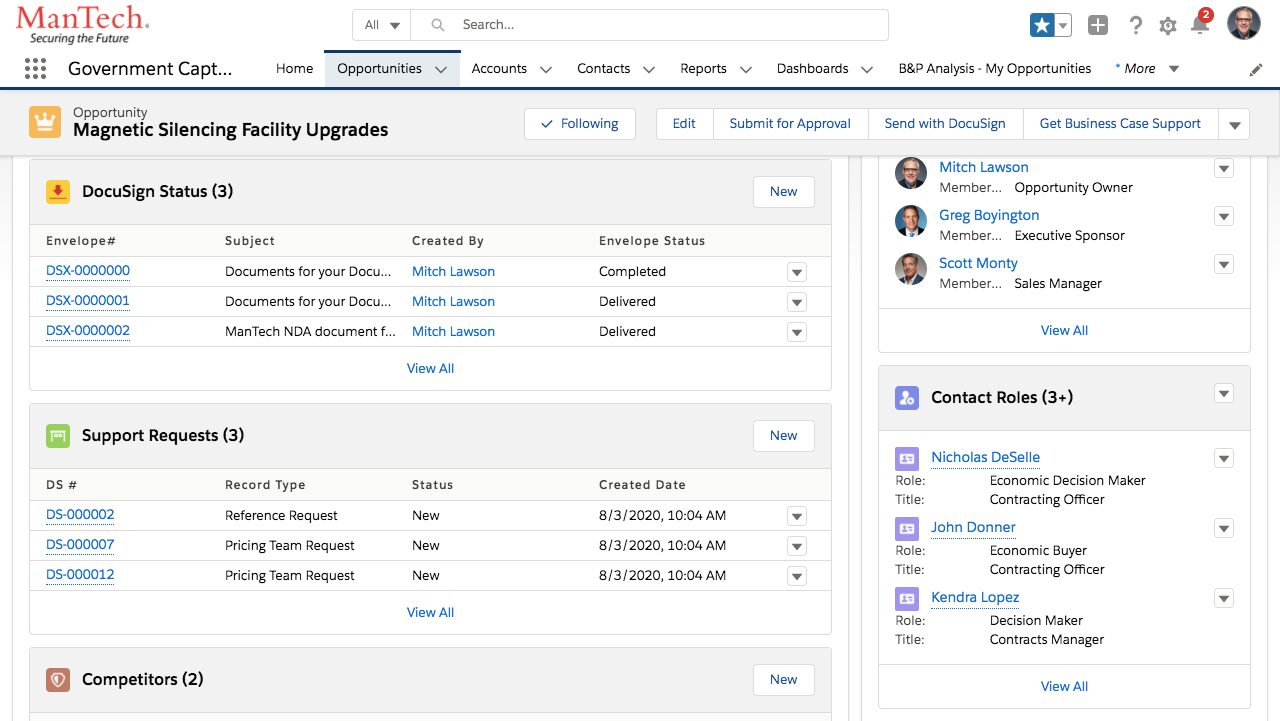Open the App Launcher grid icon

[35, 69]
